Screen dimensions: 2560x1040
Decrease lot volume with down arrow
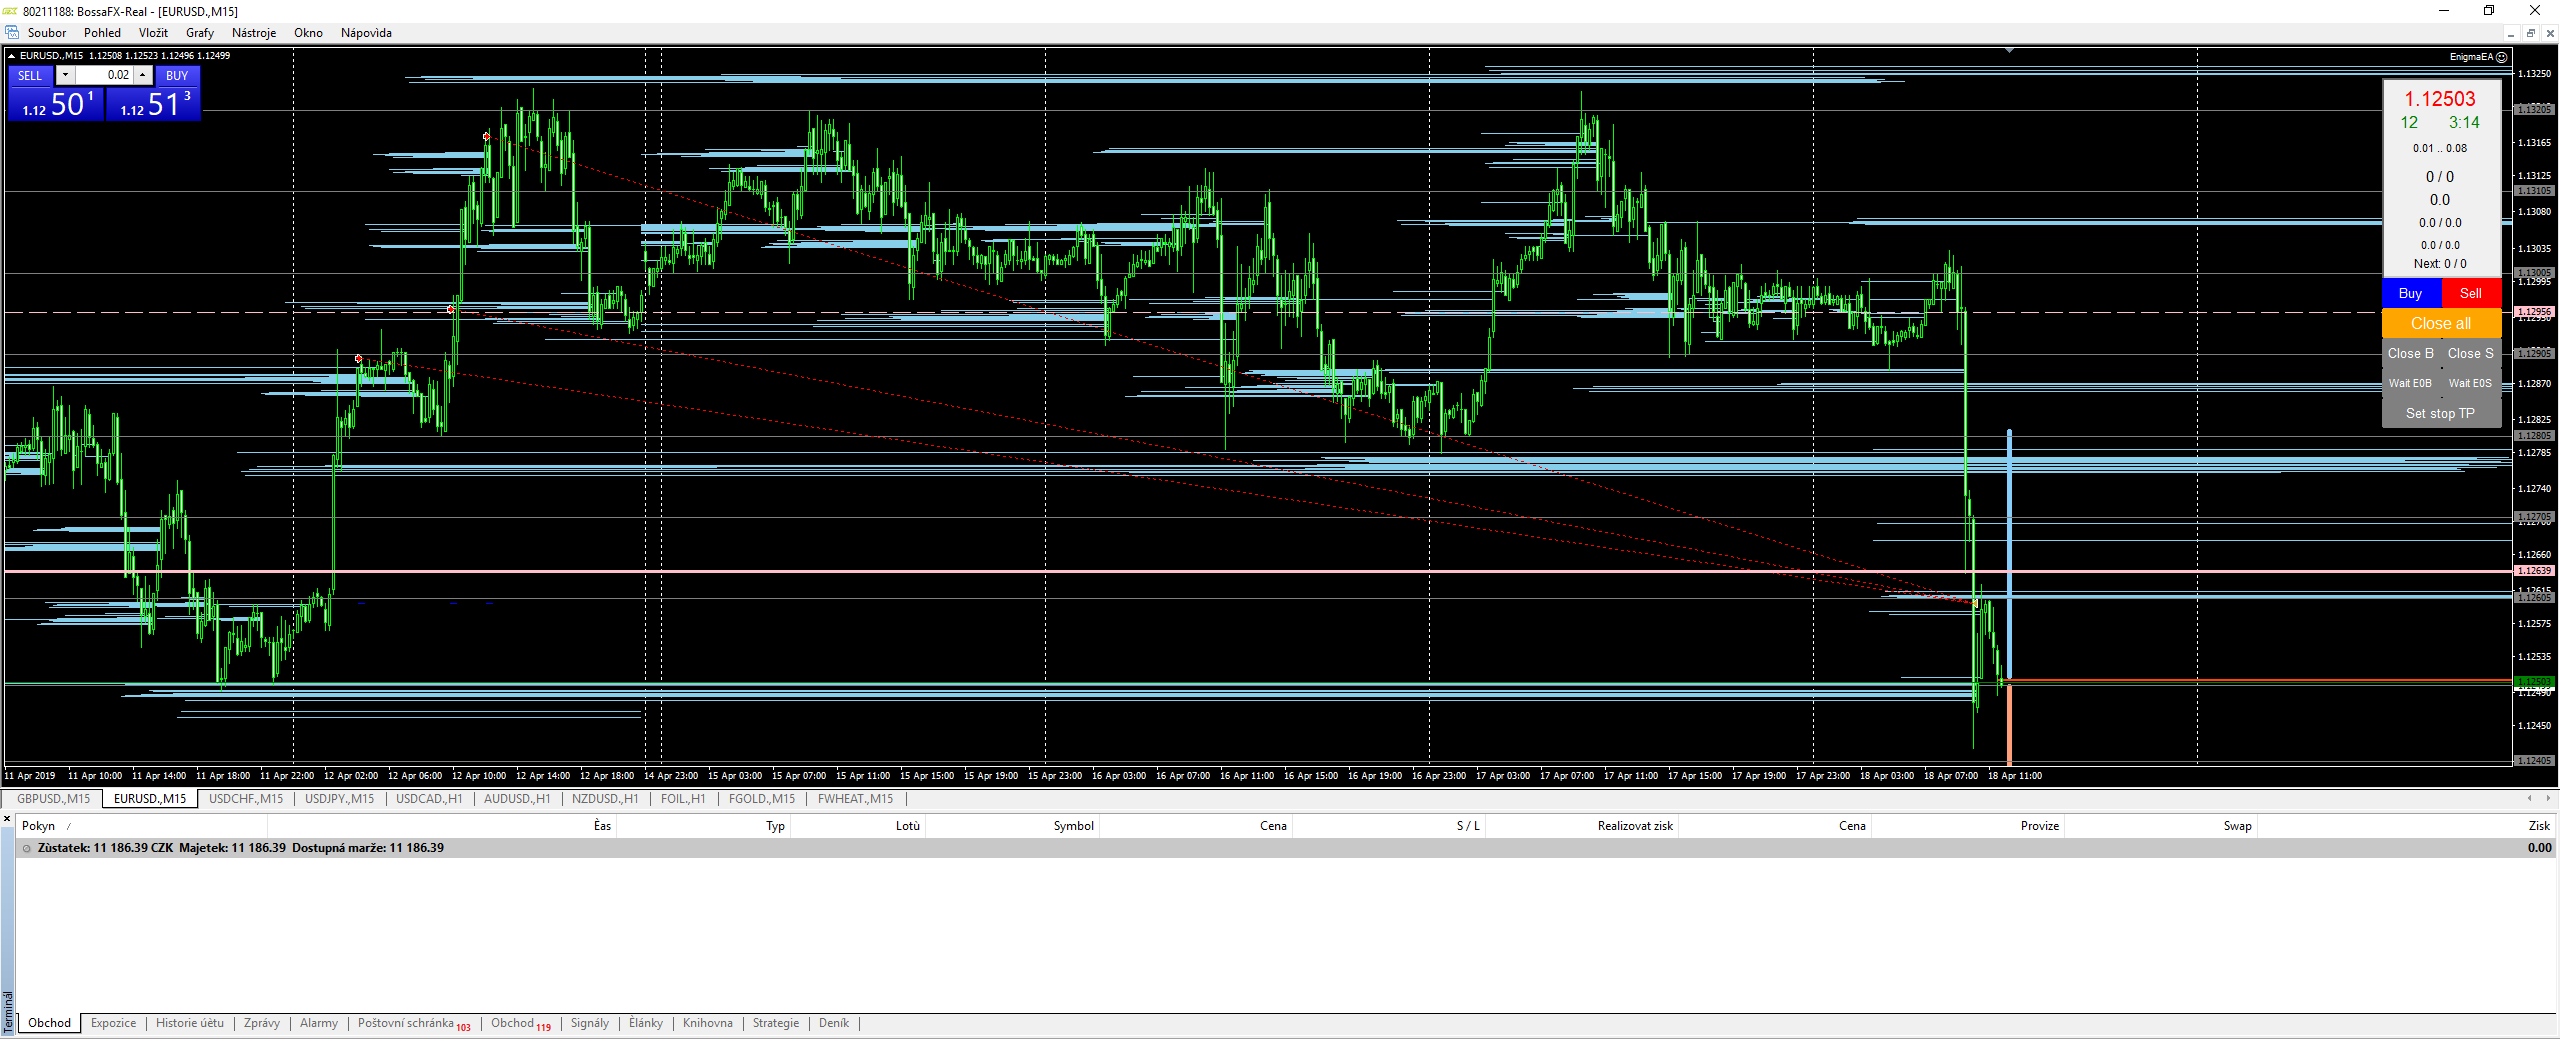pos(65,75)
